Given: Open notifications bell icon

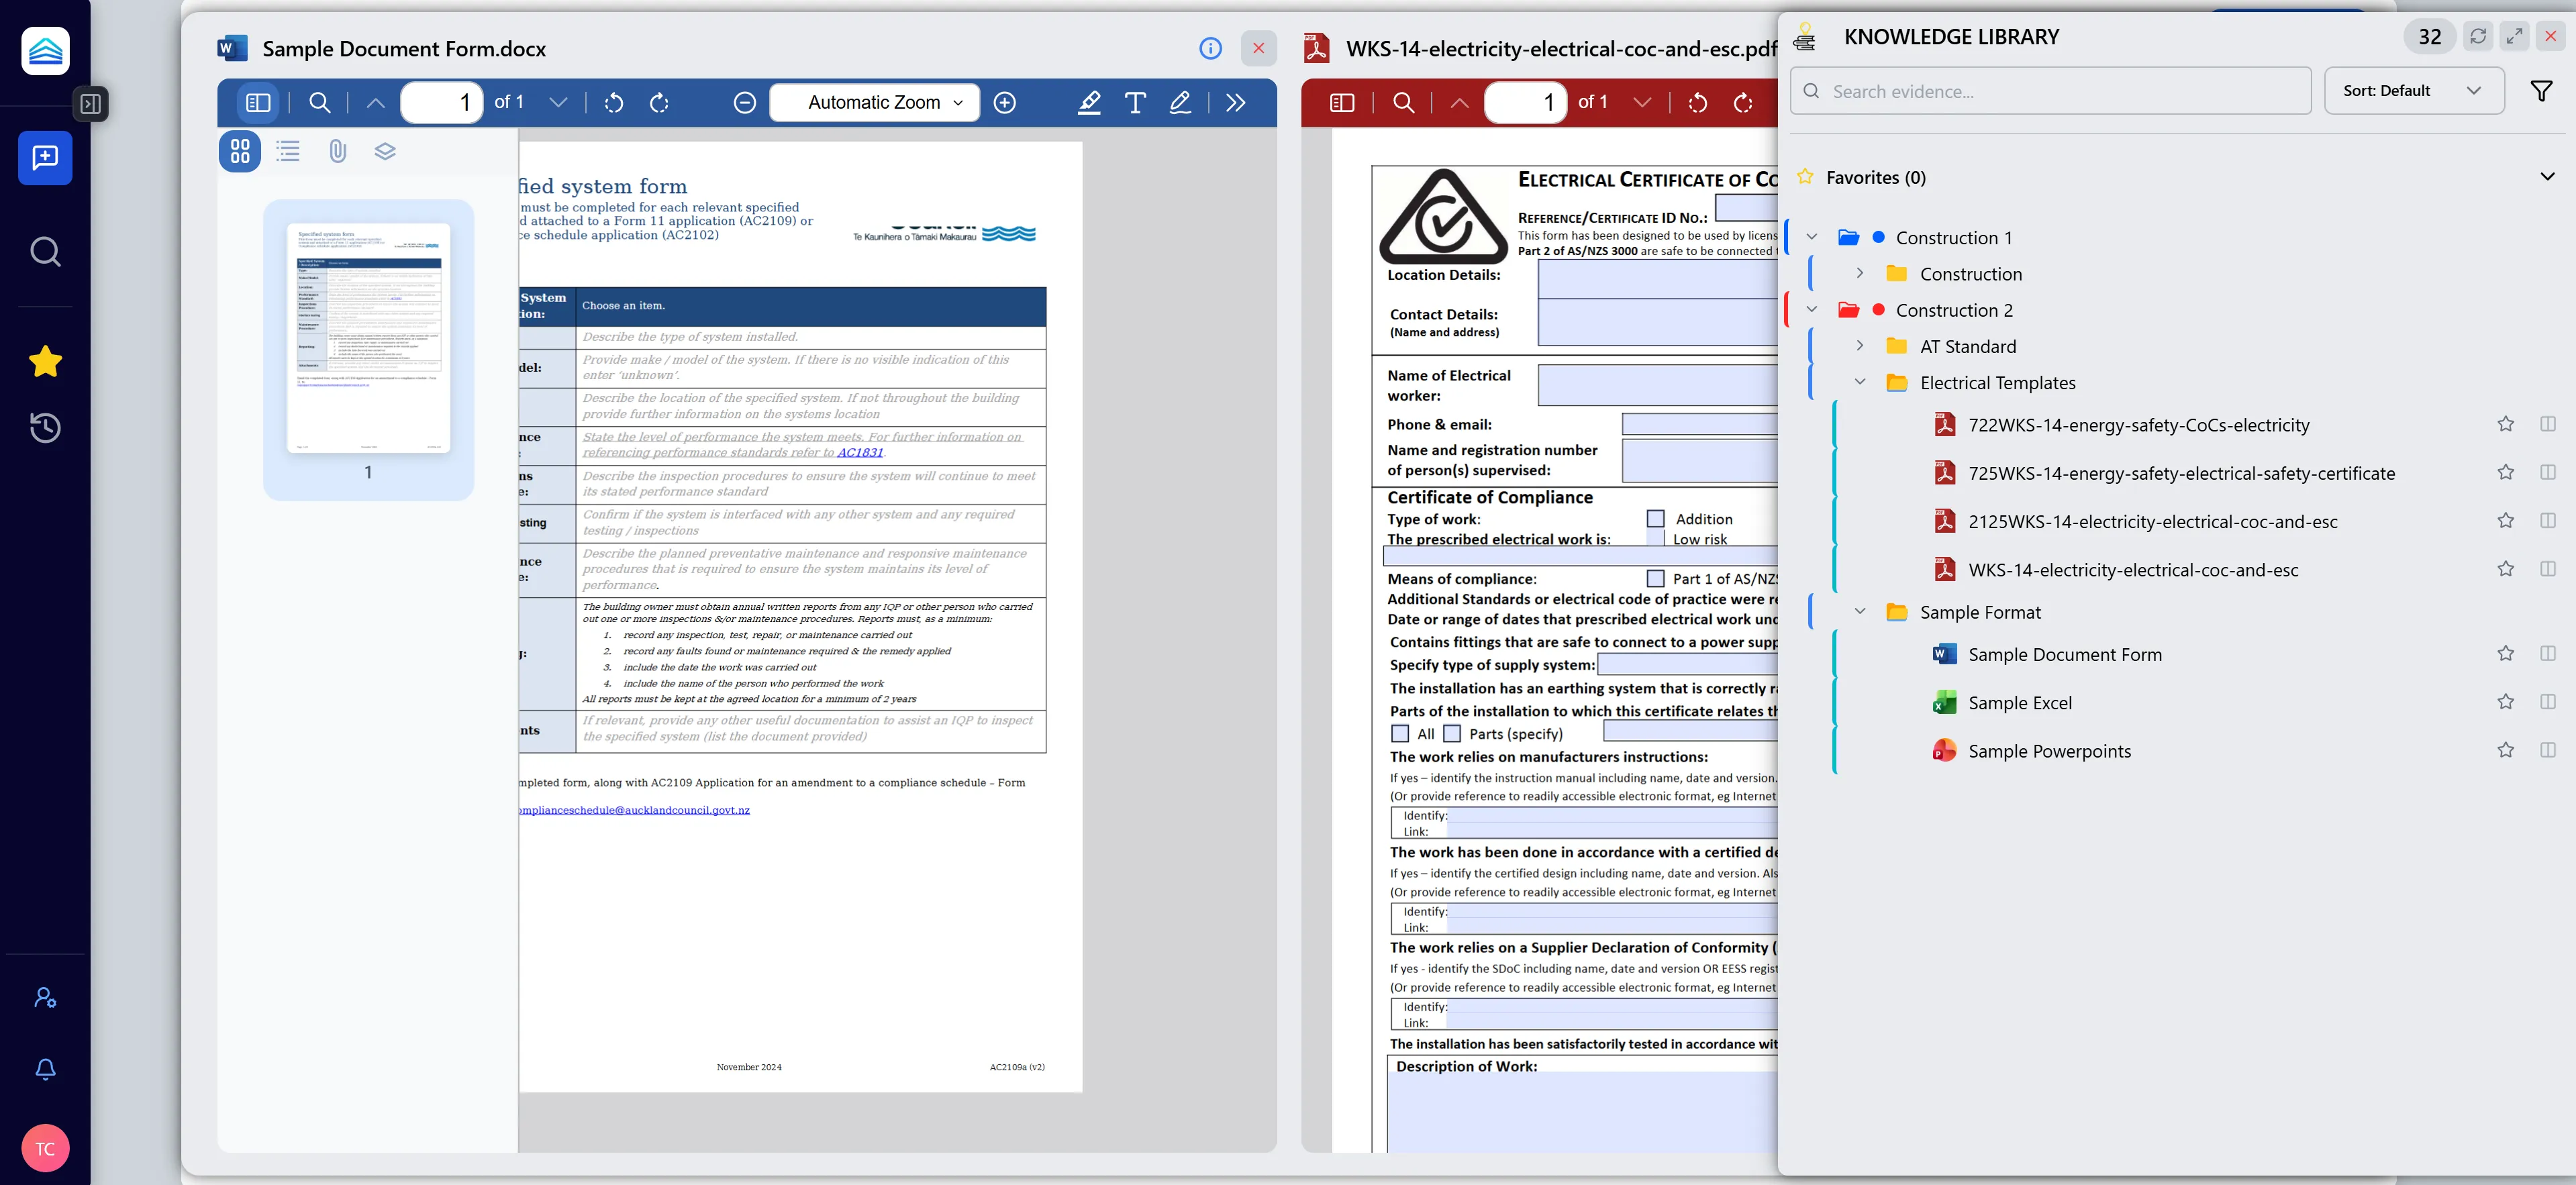Looking at the screenshot, I should click(45, 1069).
